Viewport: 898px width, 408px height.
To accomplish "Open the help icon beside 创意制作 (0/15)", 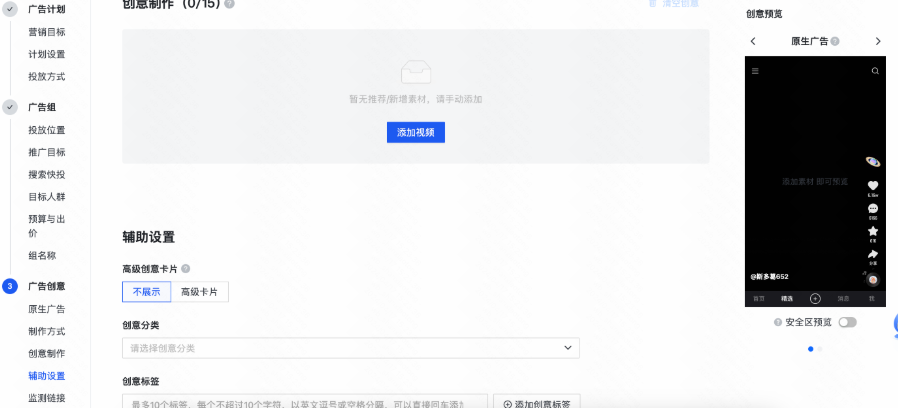I will (x=229, y=3).
